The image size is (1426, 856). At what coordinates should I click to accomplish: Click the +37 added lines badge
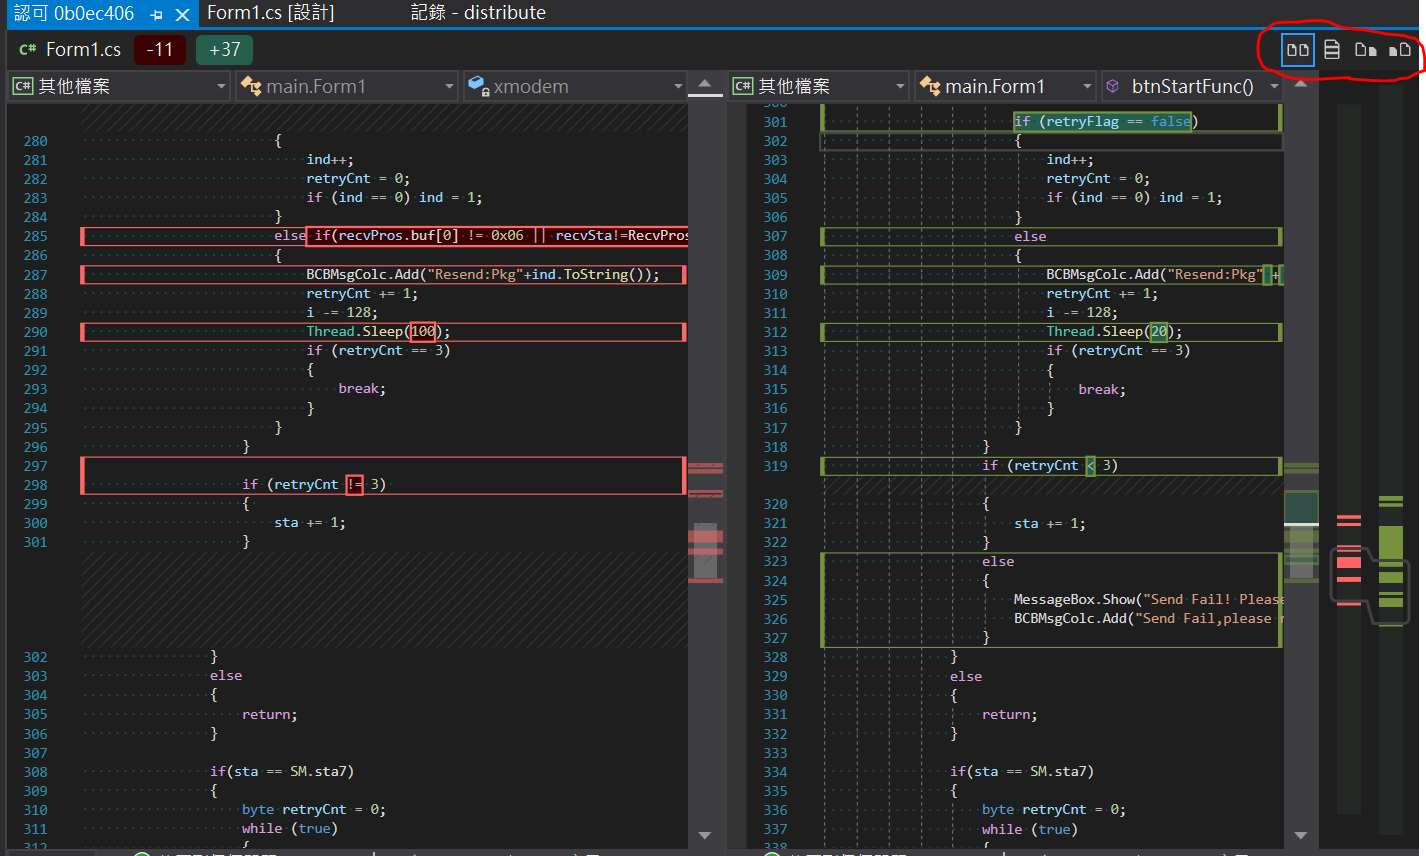pos(225,49)
